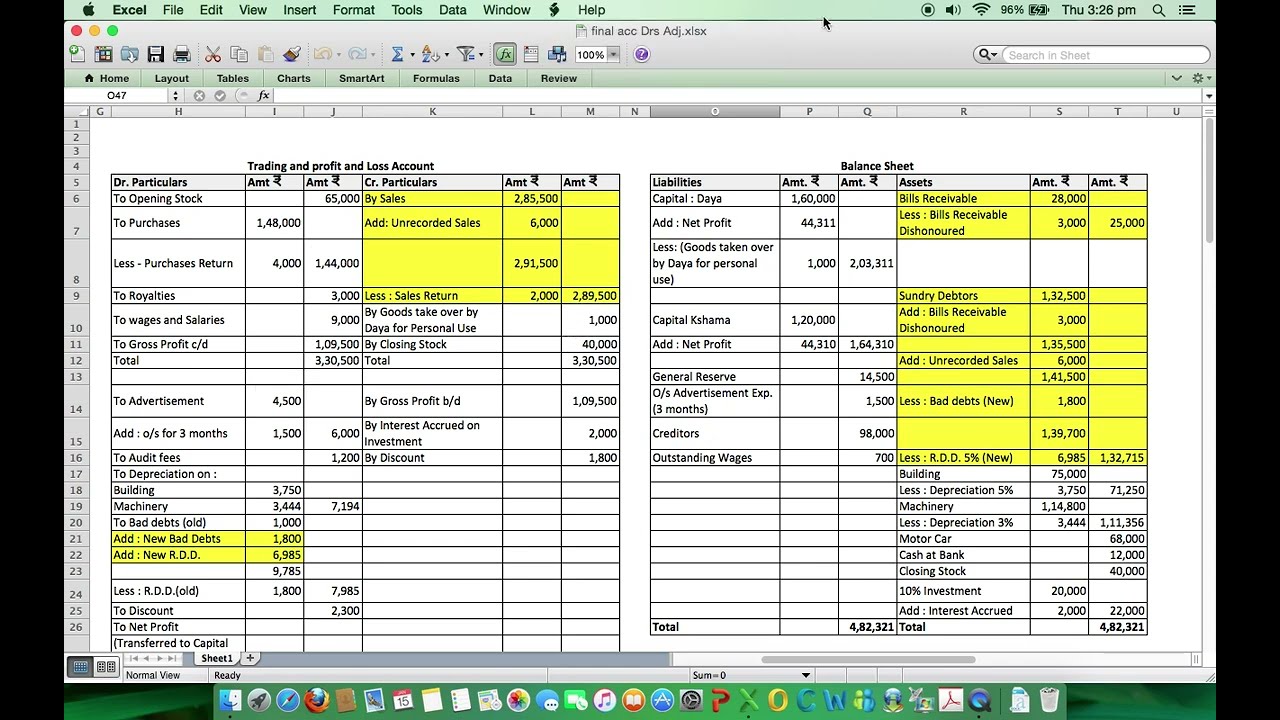The width and height of the screenshot is (1280, 720).
Task: Collapse the ribbon with the chevron
Action: pos(1176,78)
